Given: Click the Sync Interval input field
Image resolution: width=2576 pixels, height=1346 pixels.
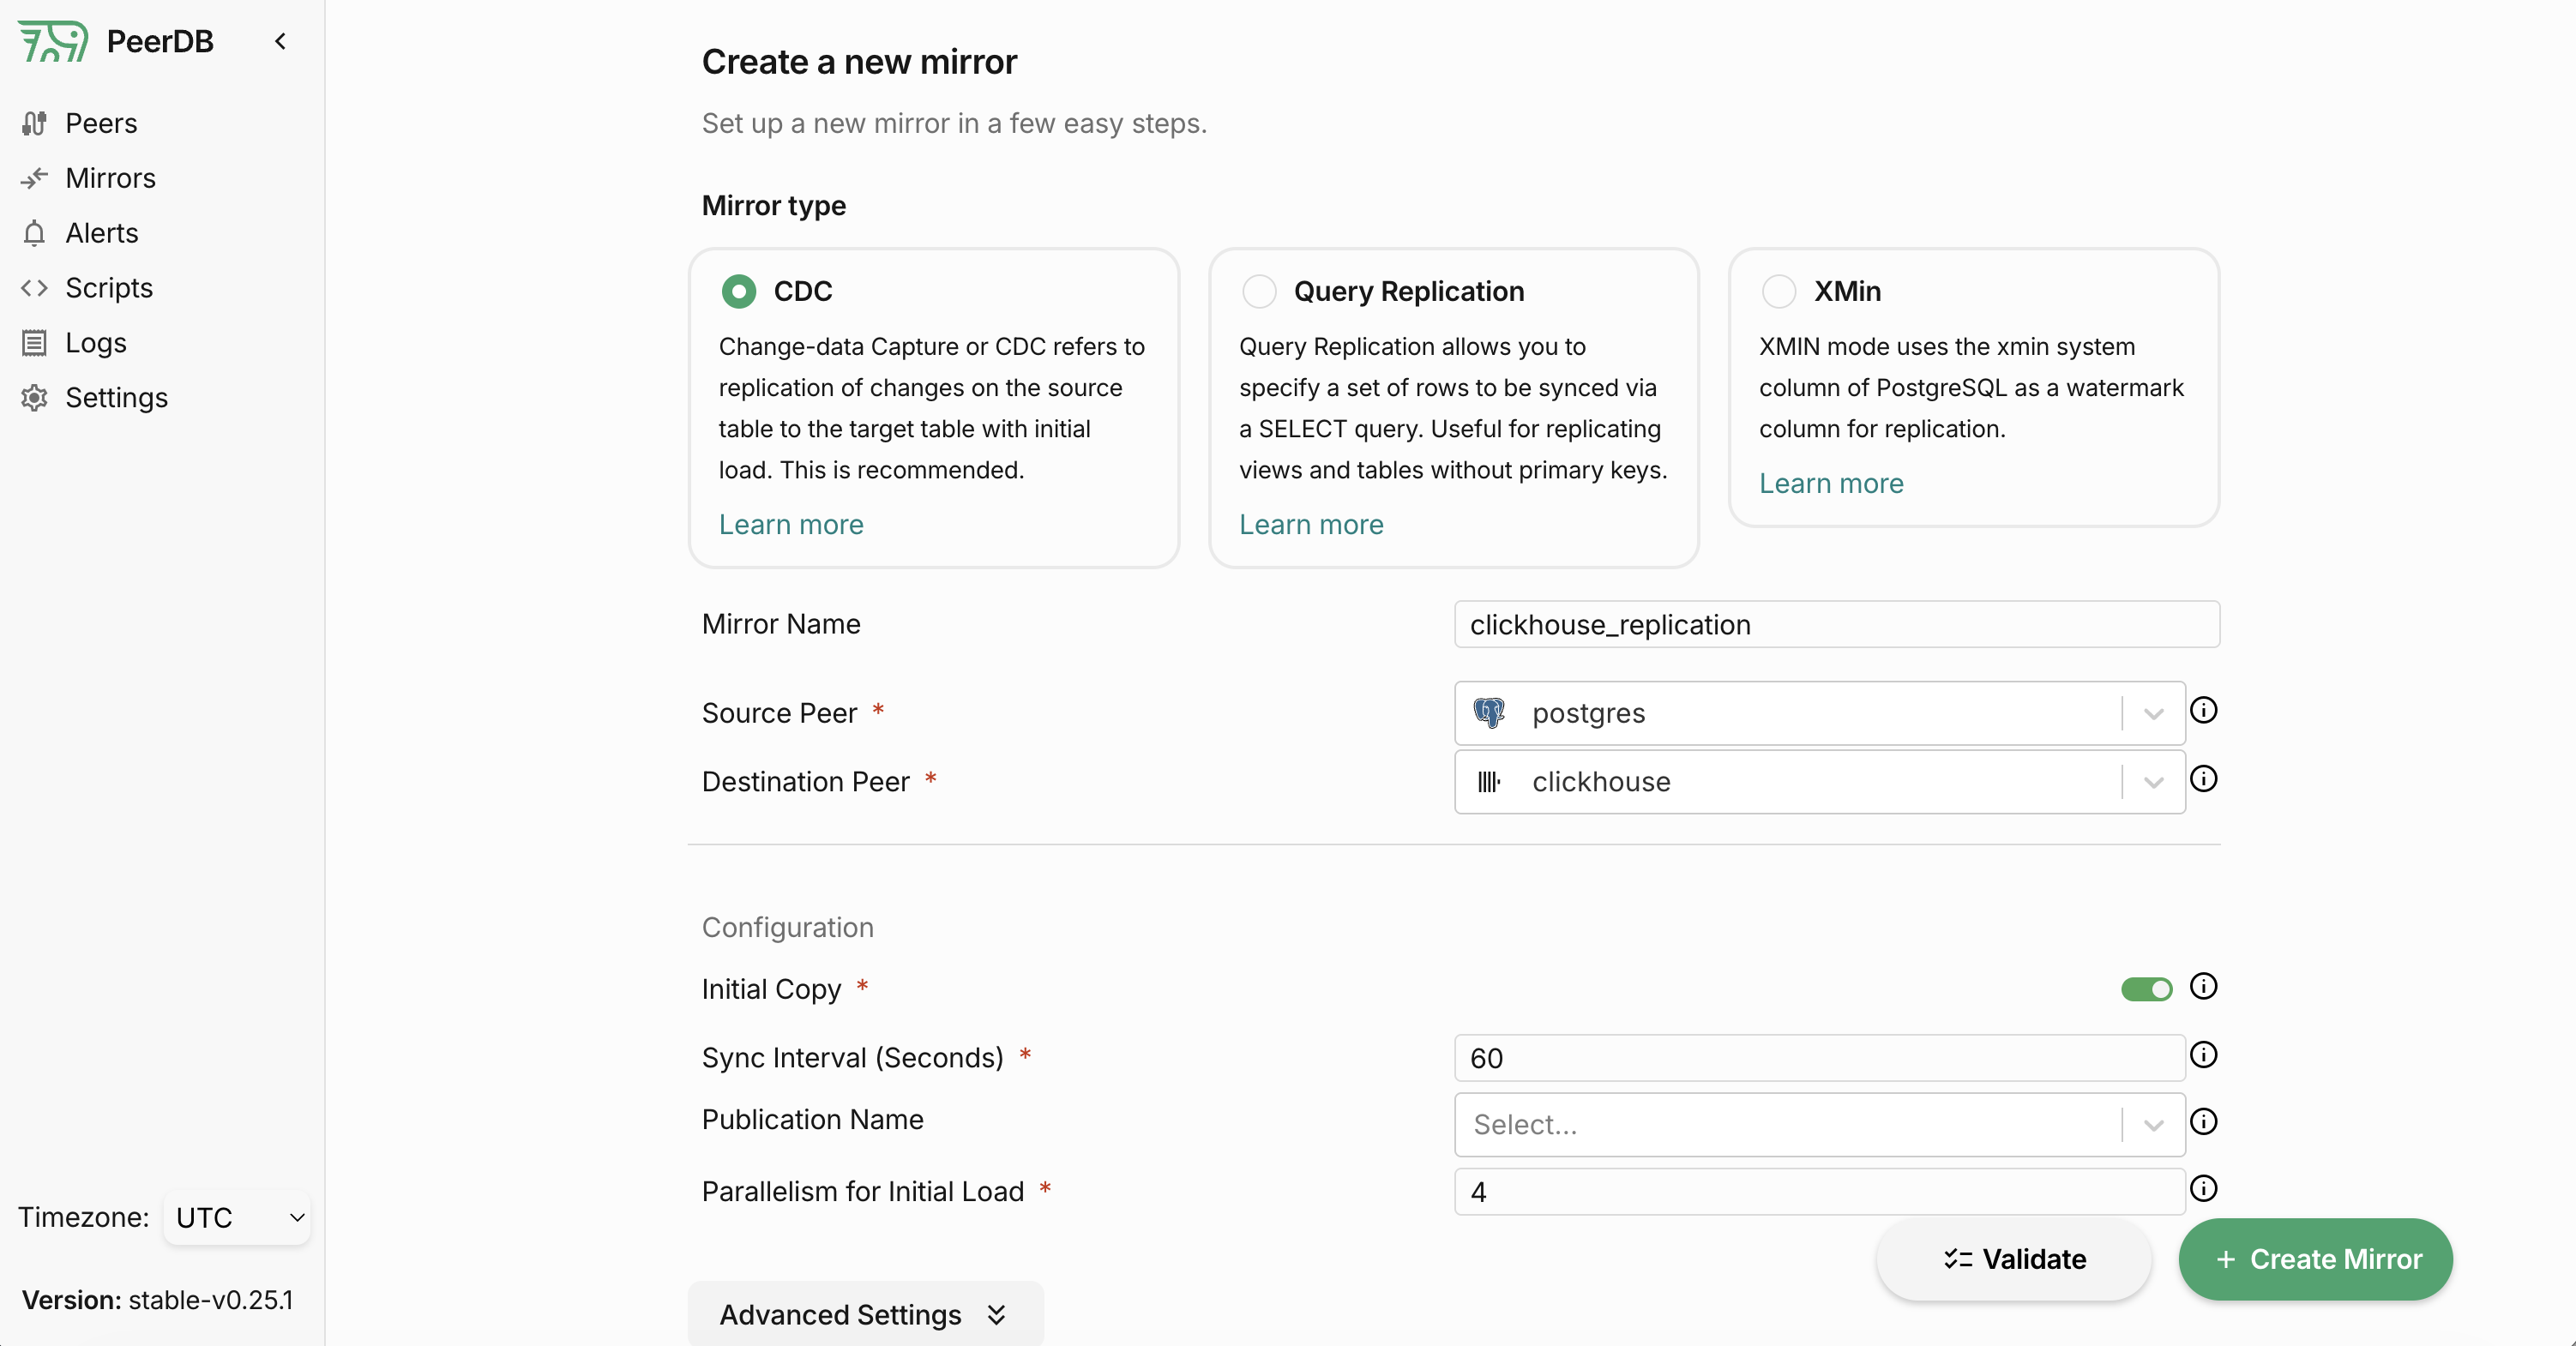Looking at the screenshot, I should click(x=1819, y=1058).
